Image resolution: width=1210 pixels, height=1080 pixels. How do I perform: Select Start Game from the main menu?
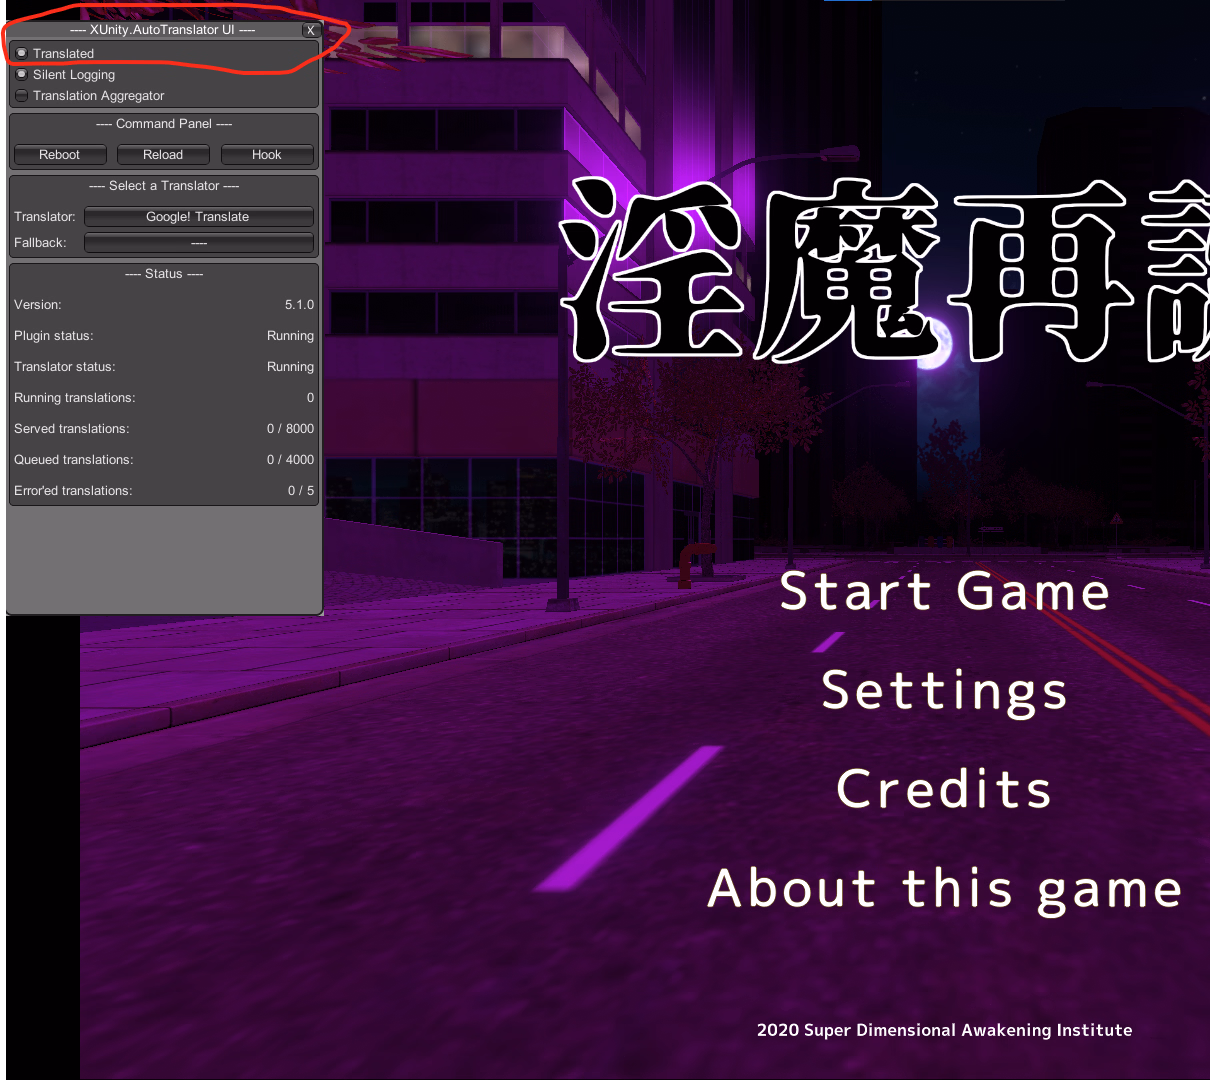coord(944,591)
